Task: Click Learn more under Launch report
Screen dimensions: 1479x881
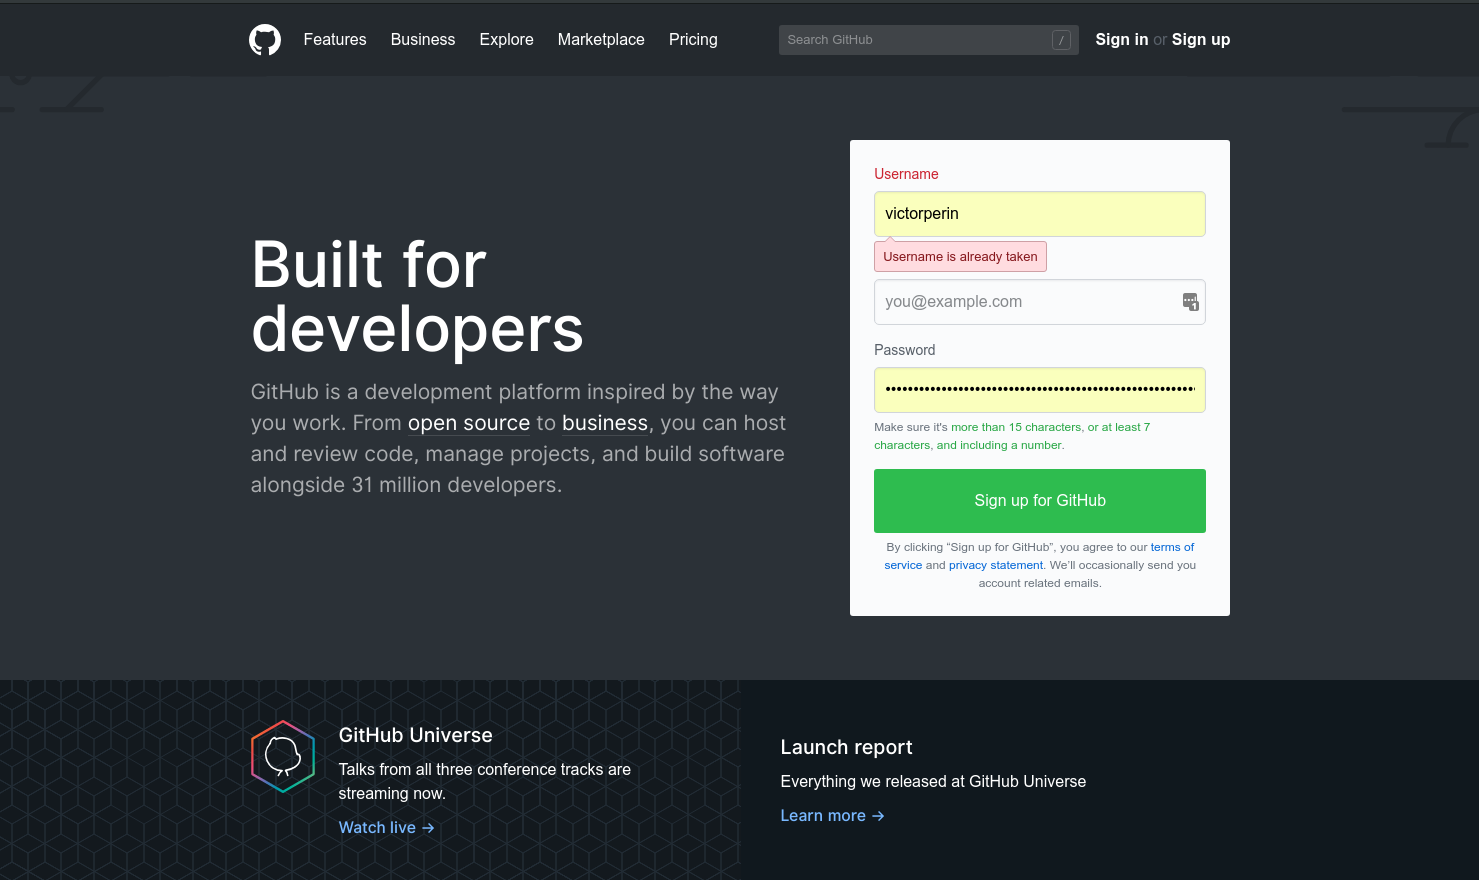Action: (833, 816)
